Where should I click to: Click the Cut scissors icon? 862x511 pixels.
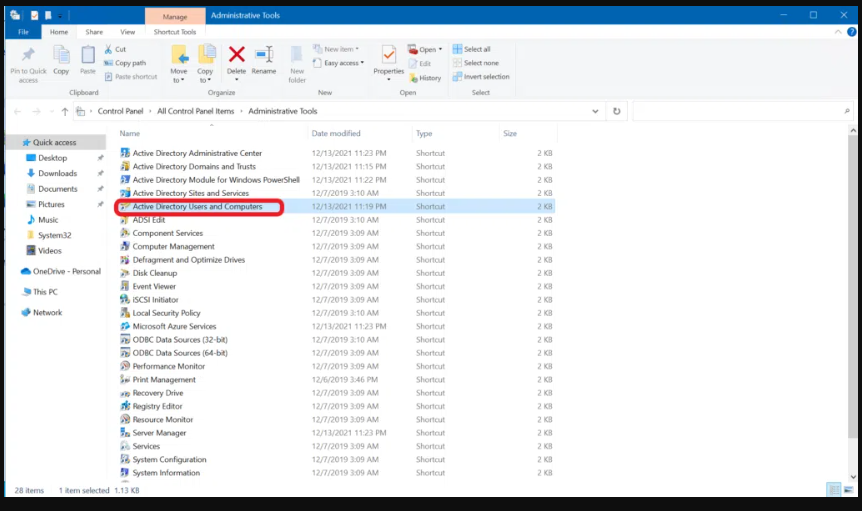pyautogui.click(x=107, y=49)
